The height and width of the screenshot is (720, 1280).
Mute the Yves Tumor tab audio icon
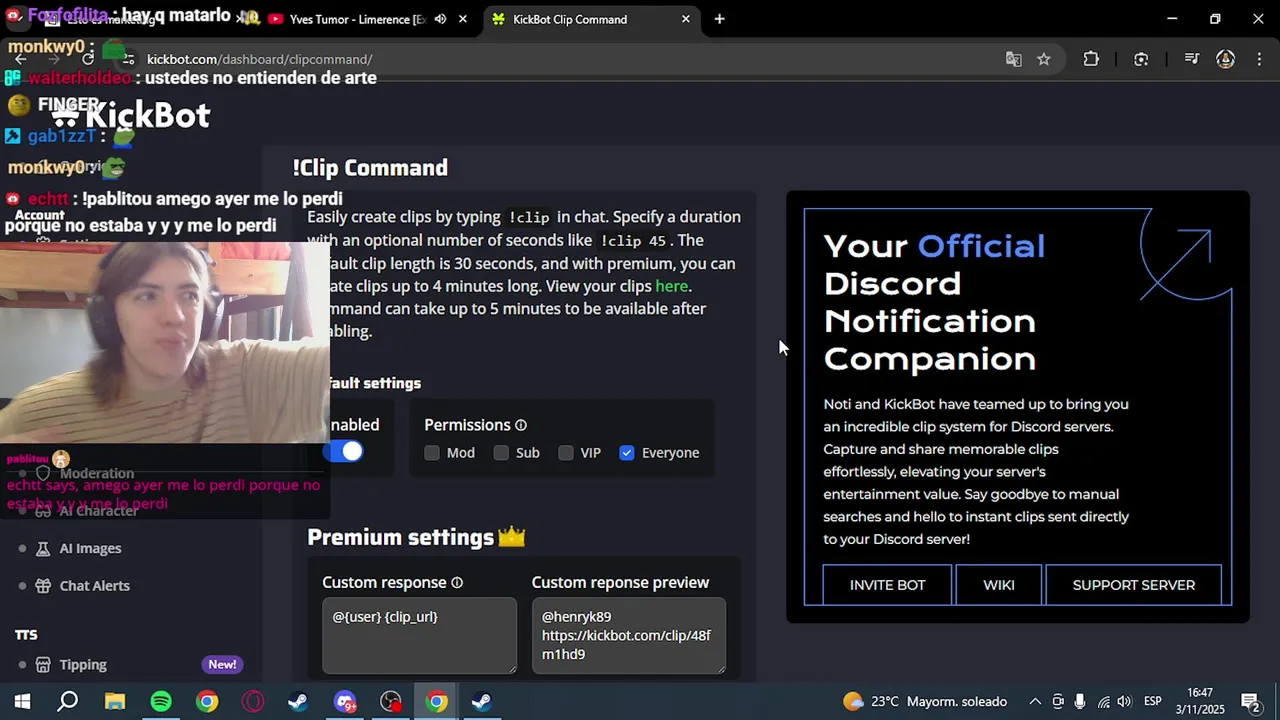click(x=440, y=19)
